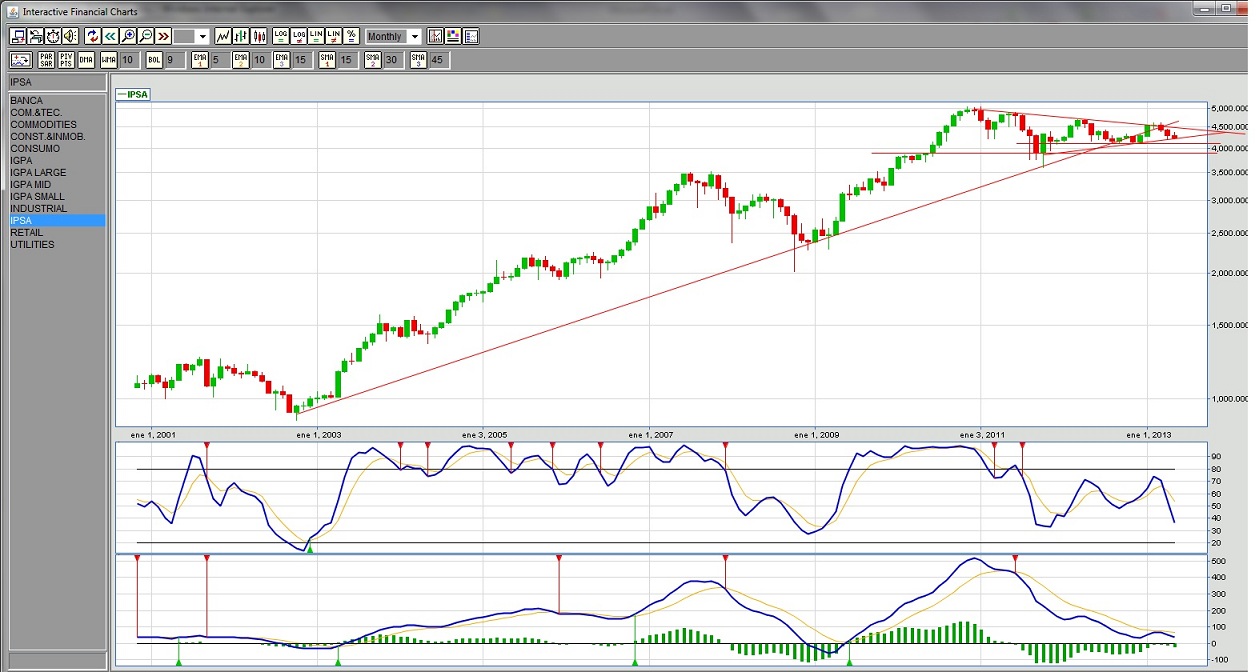Click the printer toolbar icon
The height and width of the screenshot is (672, 1259).
pyautogui.click(x=36, y=36)
